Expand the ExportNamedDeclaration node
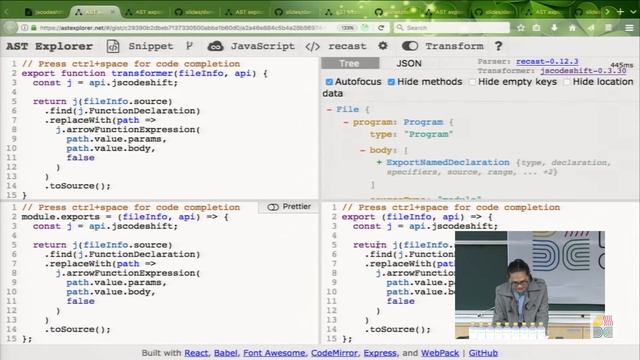The image size is (640, 360). pos(379,162)
